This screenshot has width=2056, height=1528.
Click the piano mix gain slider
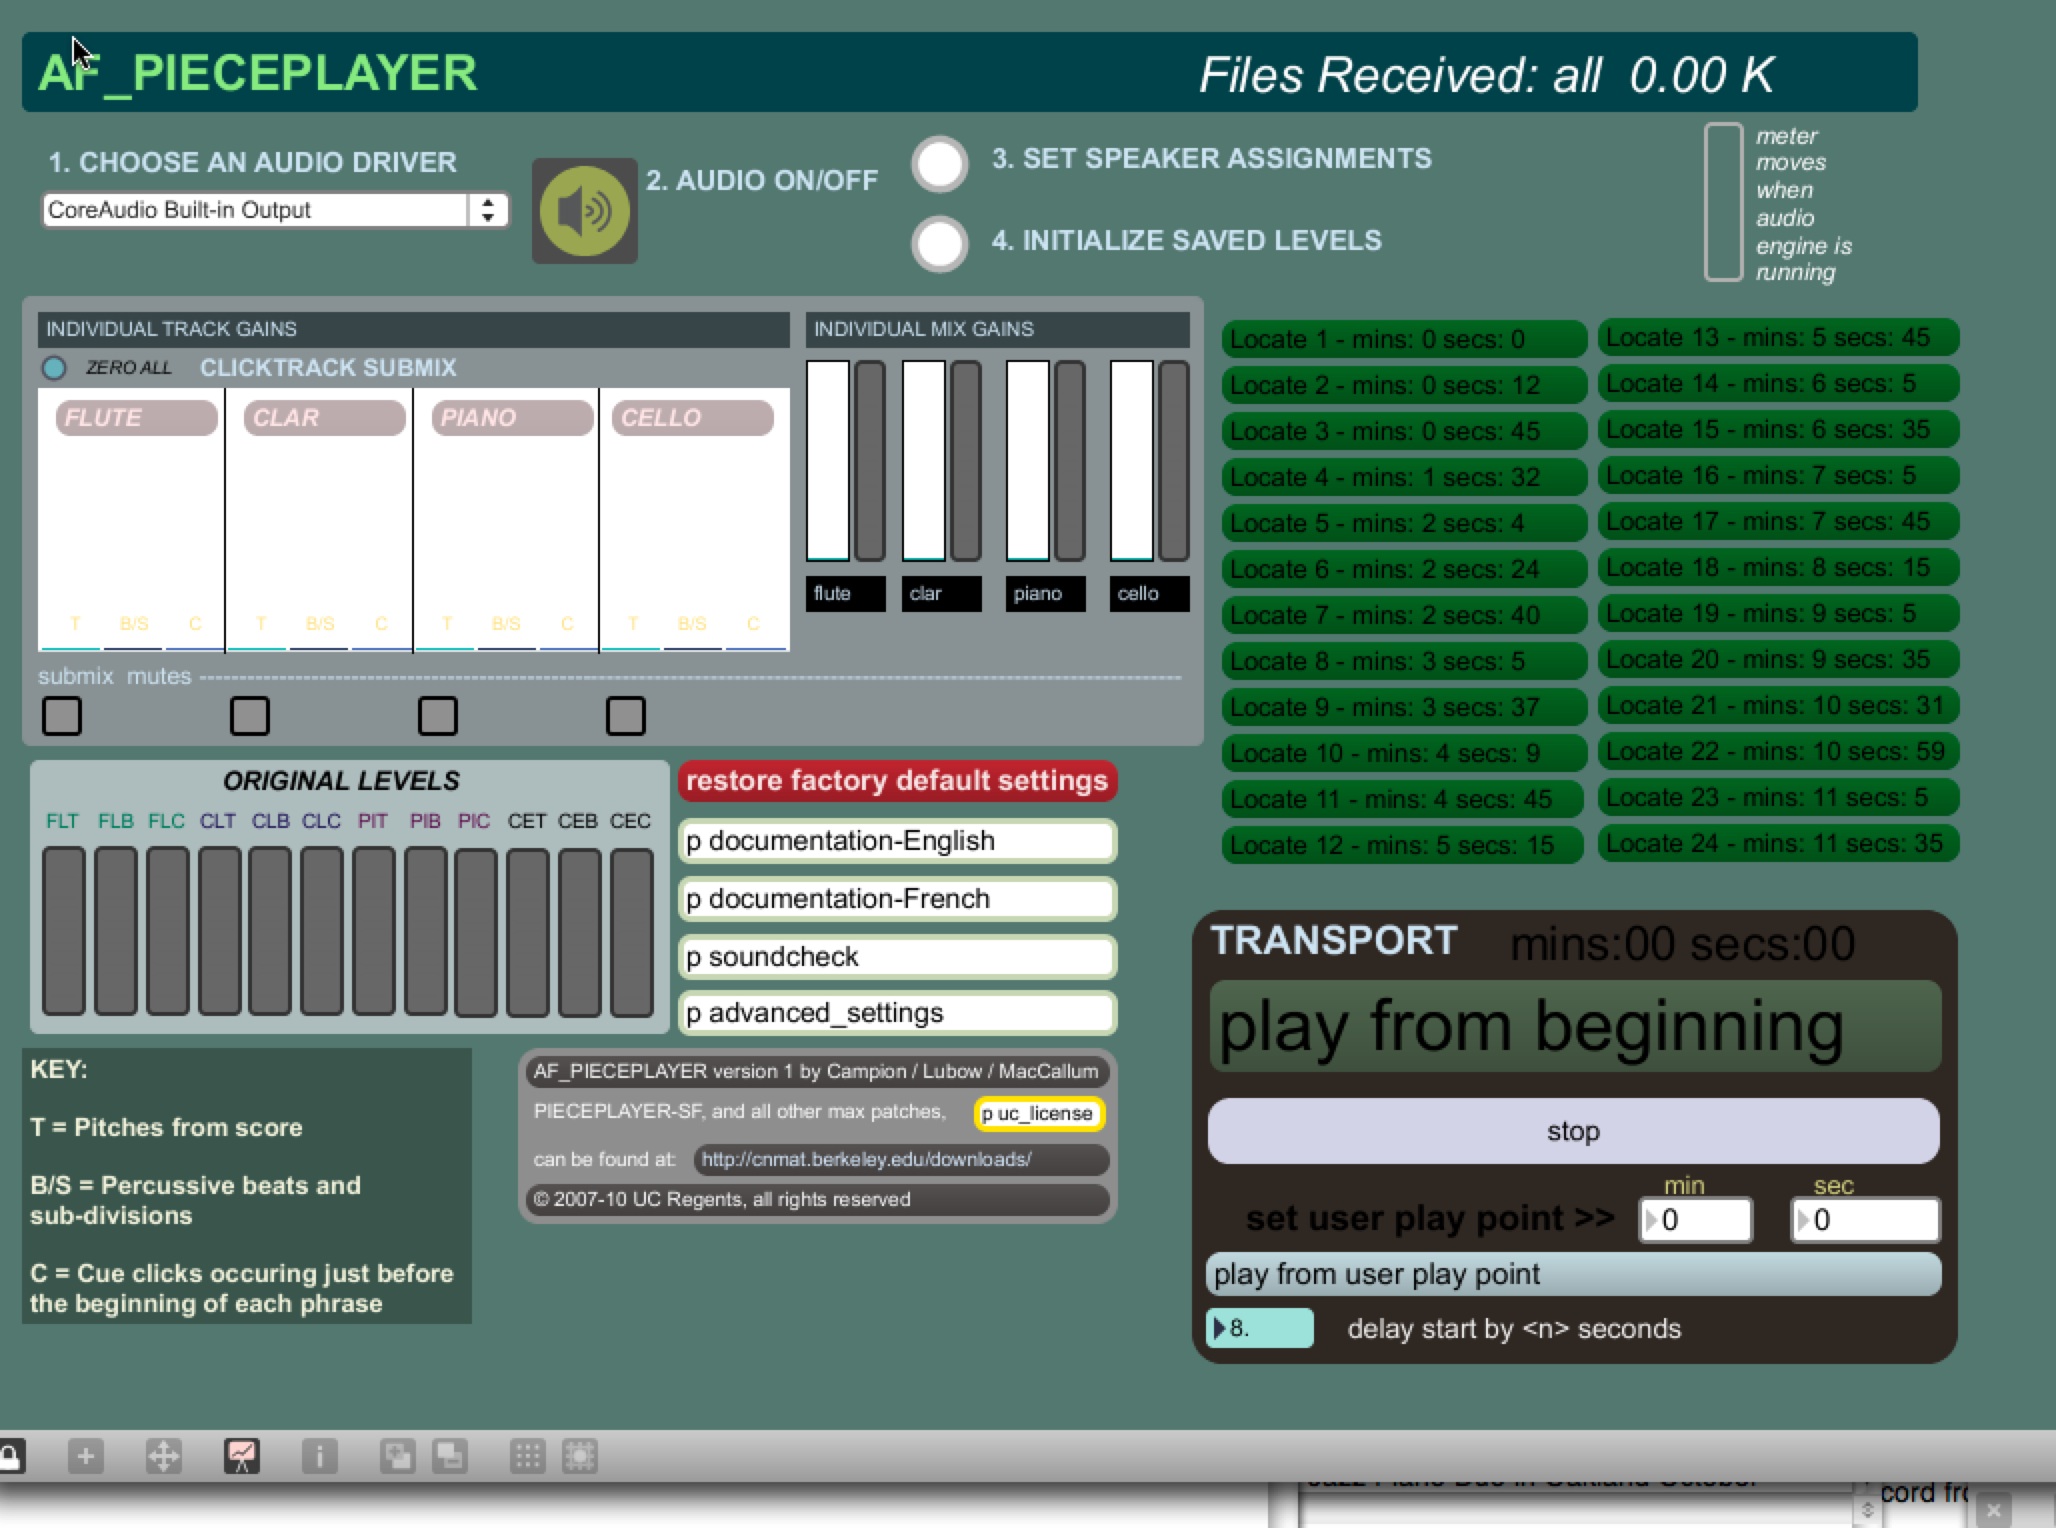tap(1027, 460)
